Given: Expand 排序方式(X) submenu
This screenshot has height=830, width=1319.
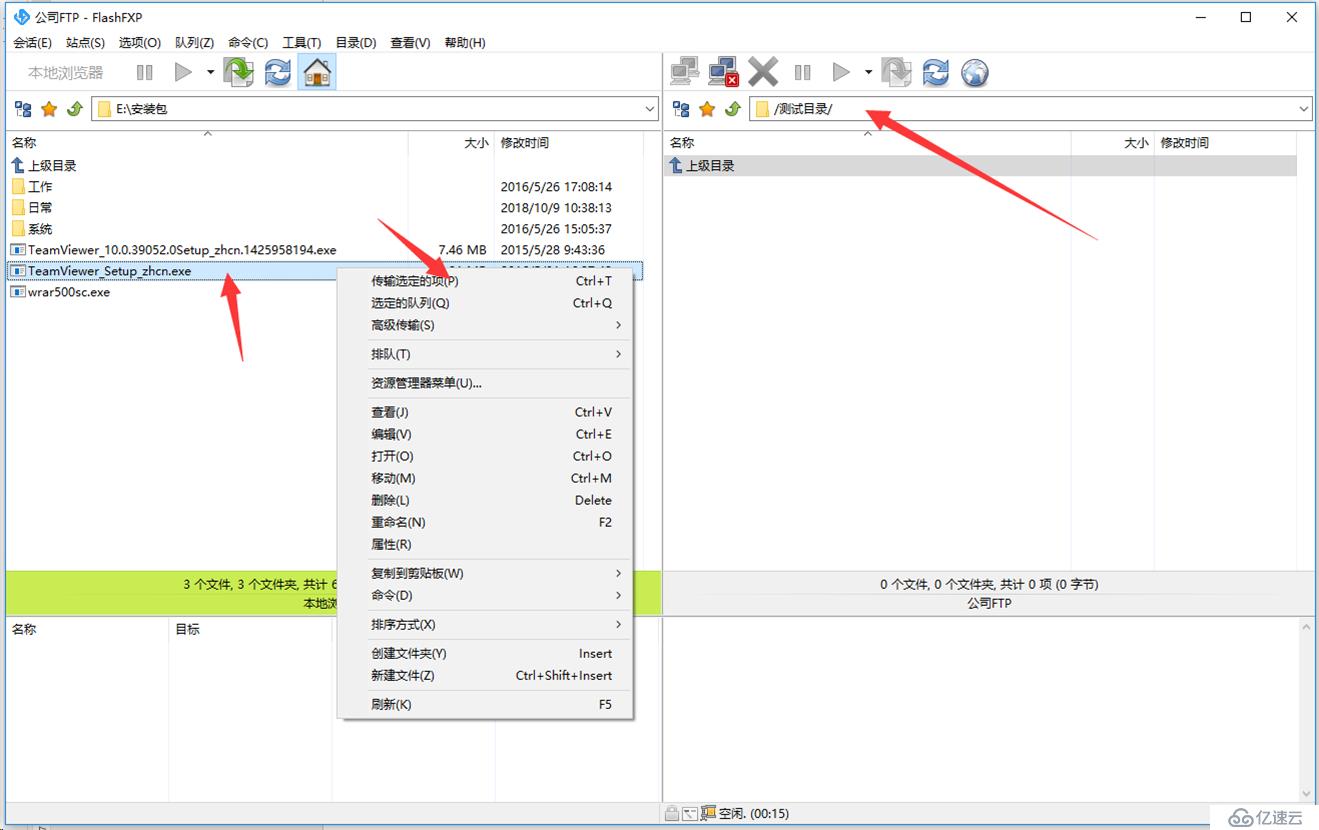Looking at the screenshot, I should (485, 624).
